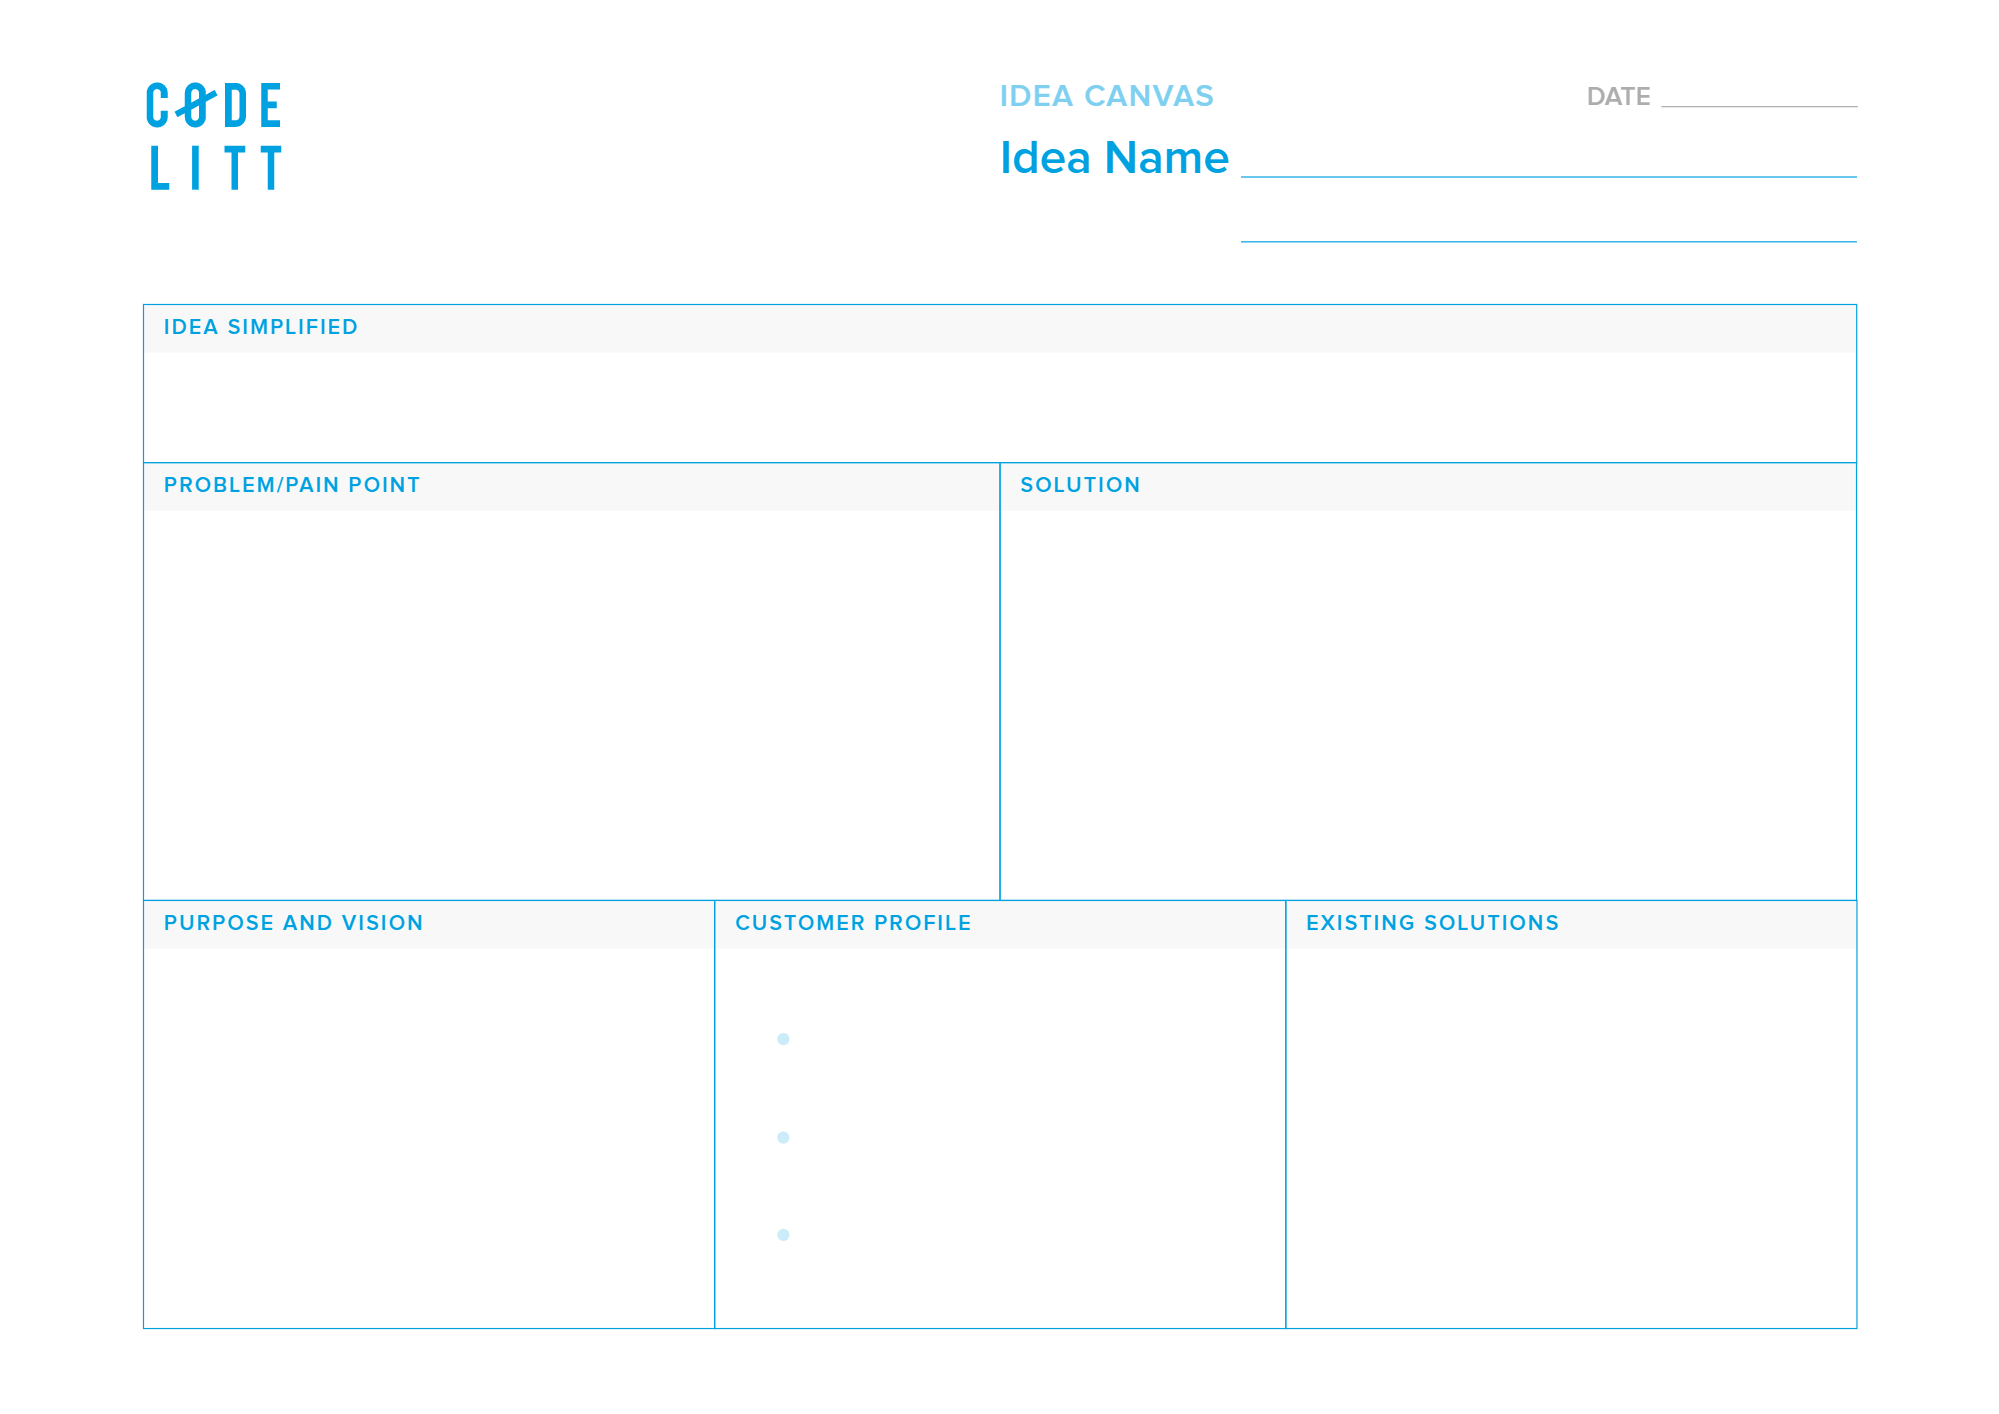This screenshot has height=1414, width=1999.
Task: Click the second Customer Profile bullet
Action: tap(783, 1137)
